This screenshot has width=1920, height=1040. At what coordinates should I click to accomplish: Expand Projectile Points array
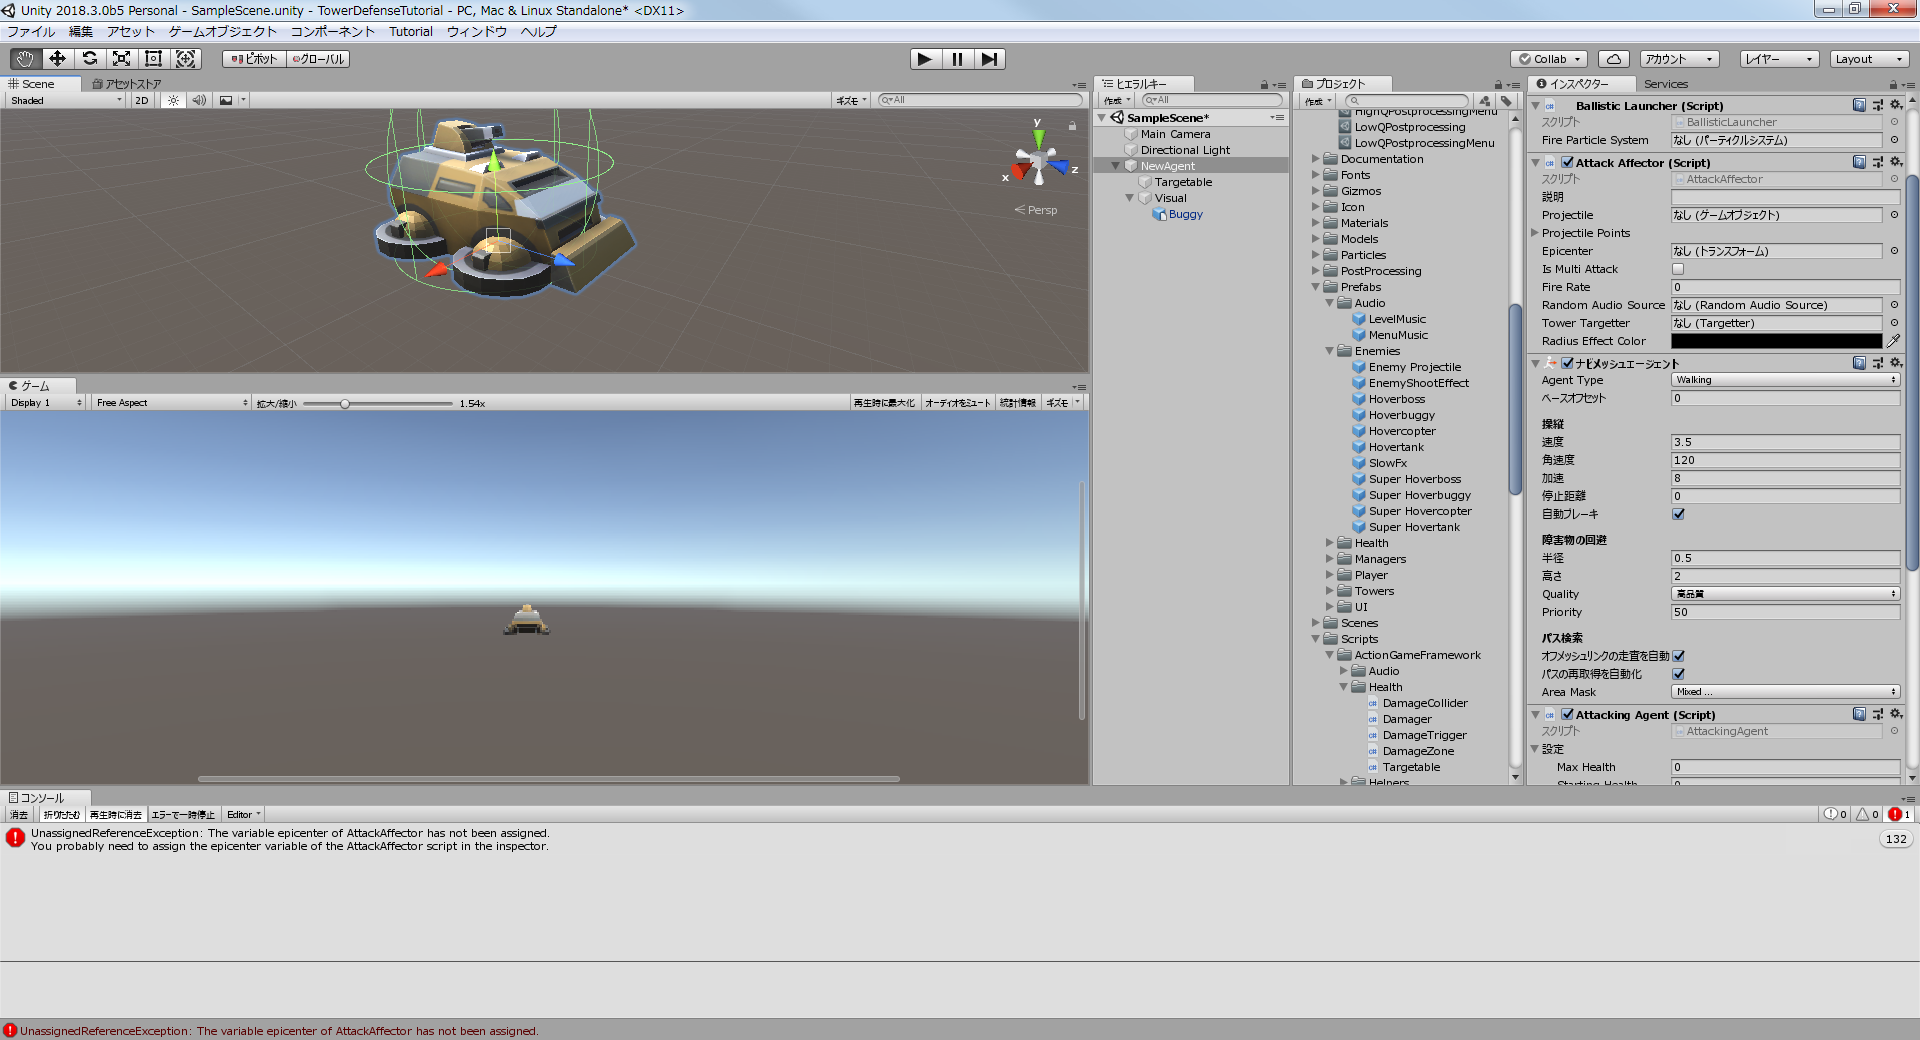[x=1535, y=233]
